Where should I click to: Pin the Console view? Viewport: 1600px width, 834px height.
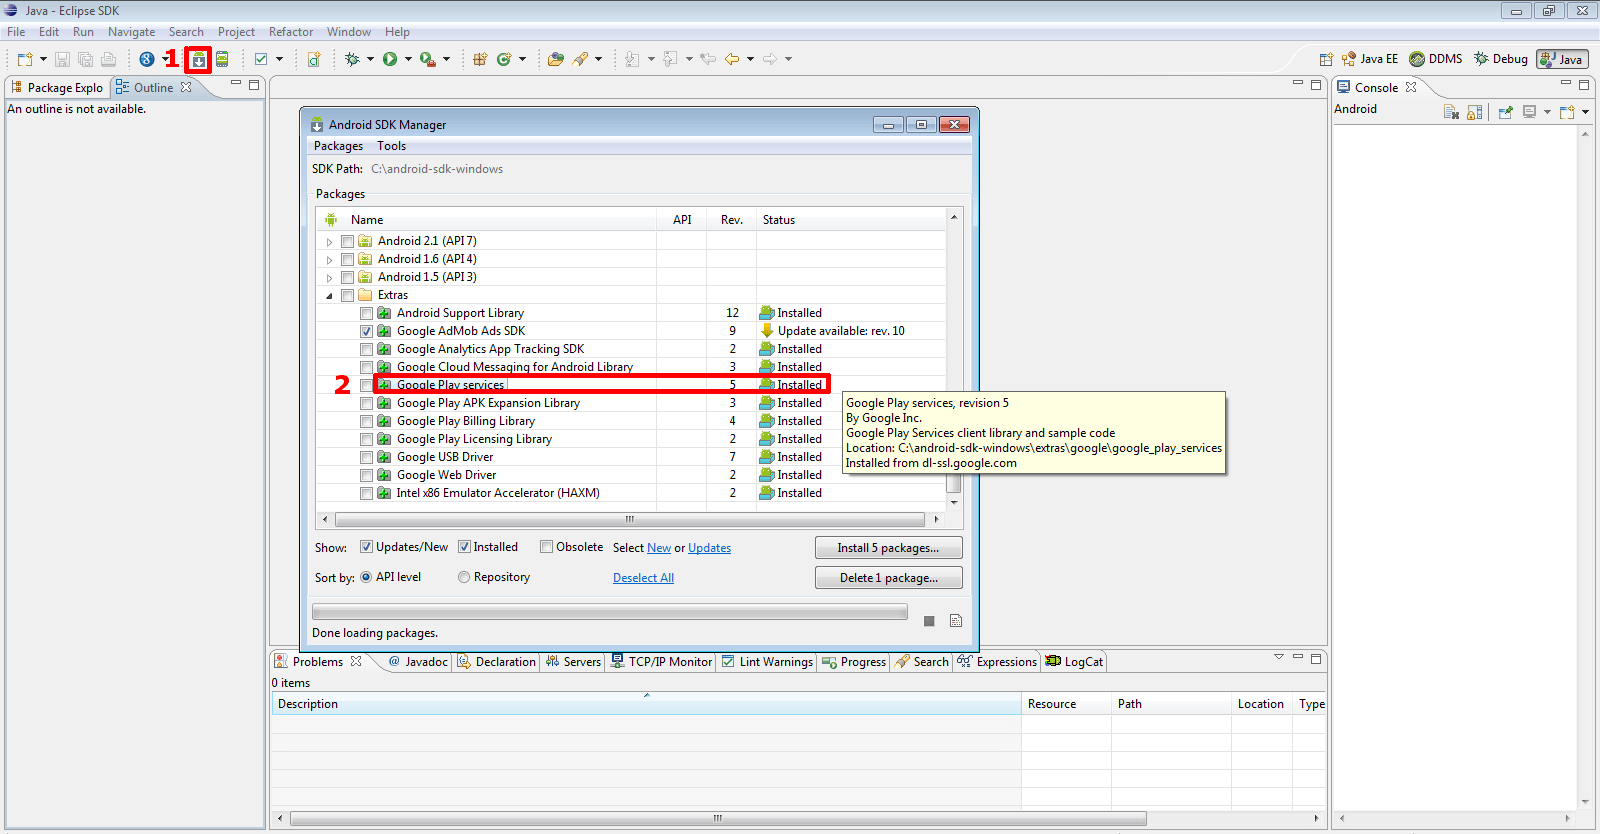pos(1505,112)
